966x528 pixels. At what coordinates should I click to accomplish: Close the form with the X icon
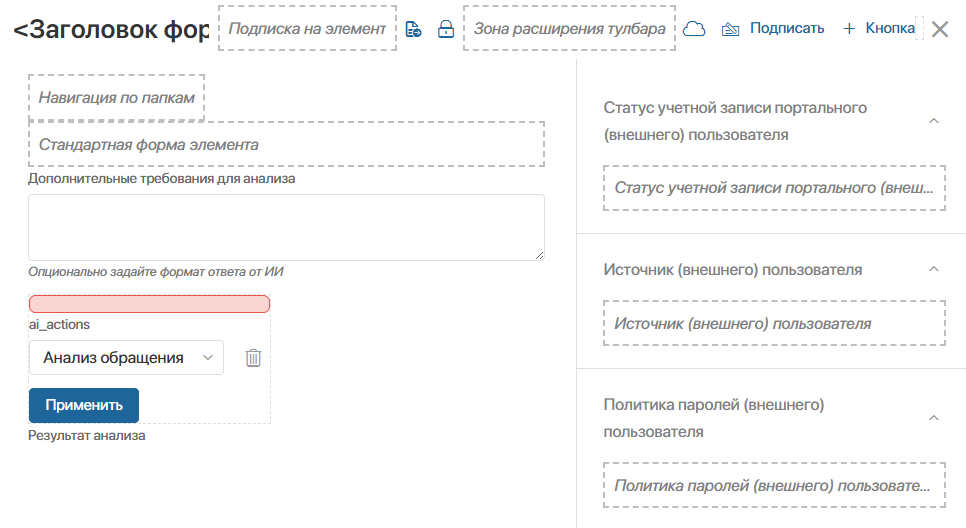coord(940,29)
